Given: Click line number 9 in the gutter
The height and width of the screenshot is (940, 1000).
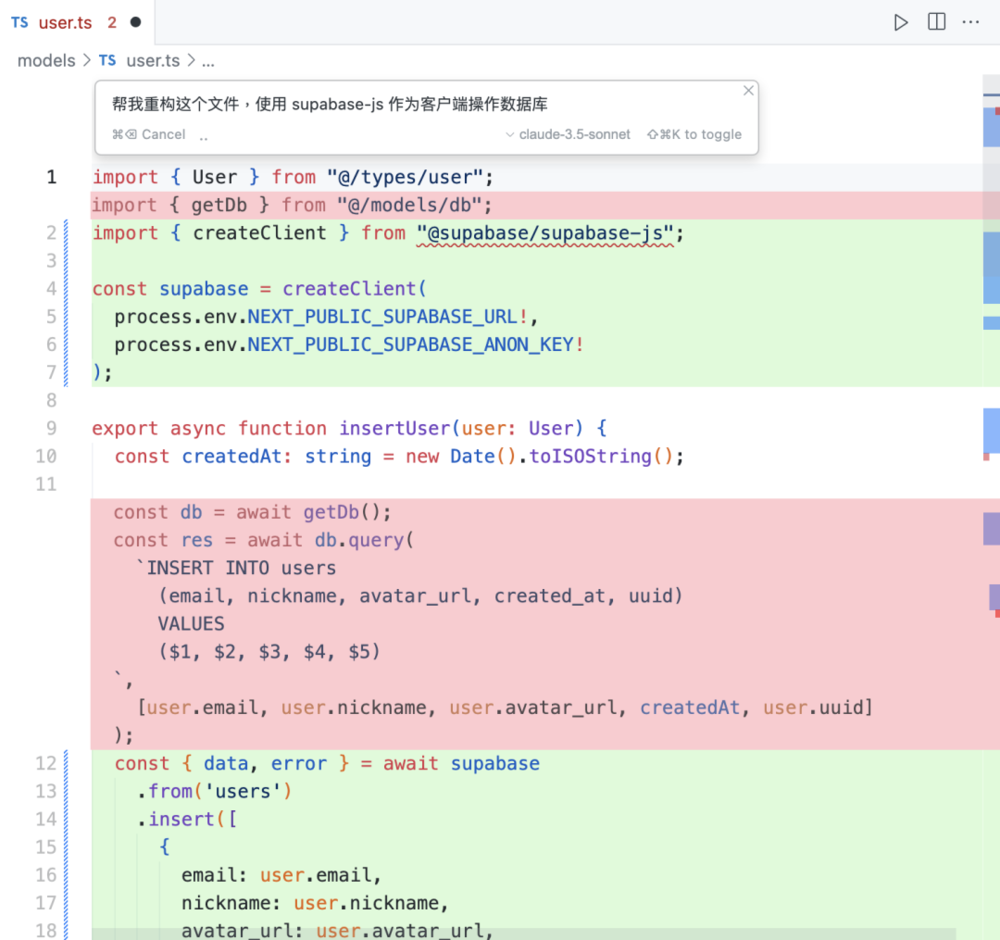Looking at the screenshot, I should pos(51,428).
